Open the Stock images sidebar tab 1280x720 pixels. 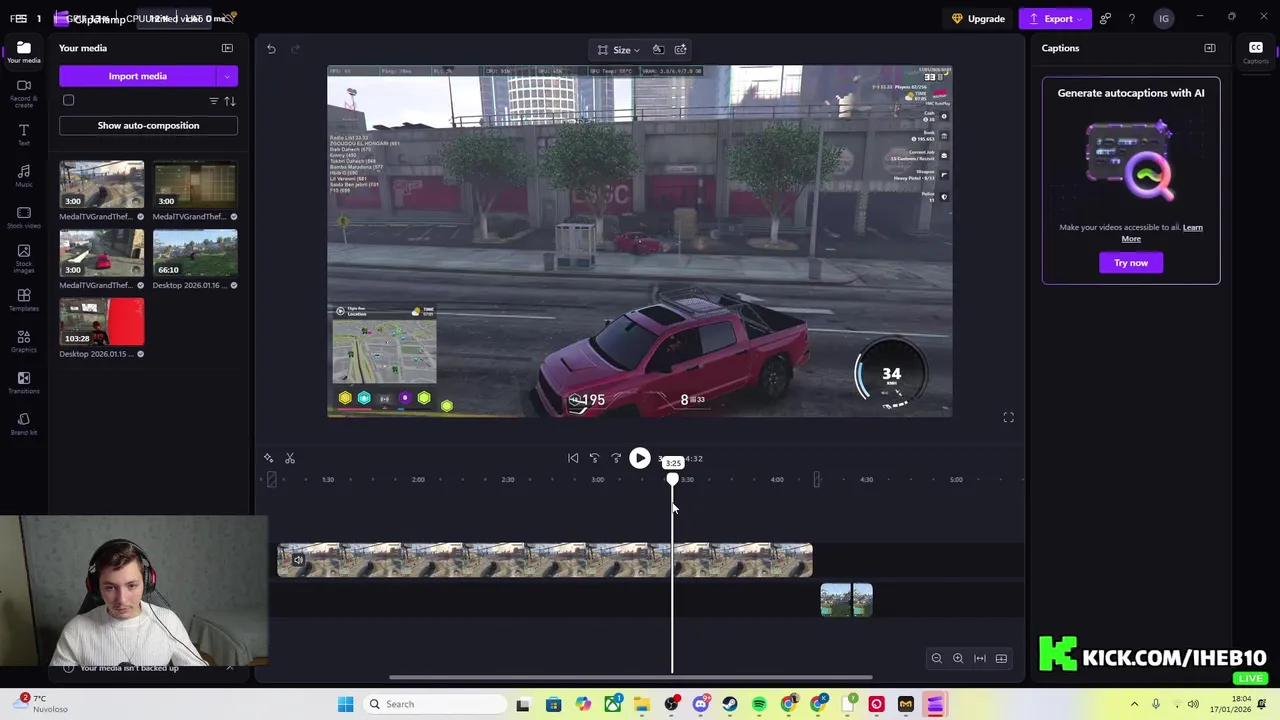[24, 259]
